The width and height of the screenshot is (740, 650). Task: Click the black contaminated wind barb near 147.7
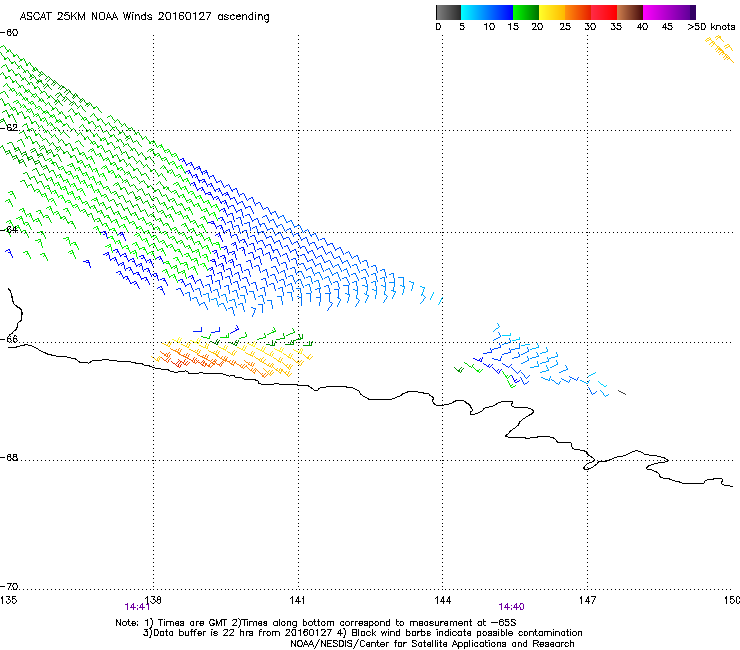click(x=622, y=392)
